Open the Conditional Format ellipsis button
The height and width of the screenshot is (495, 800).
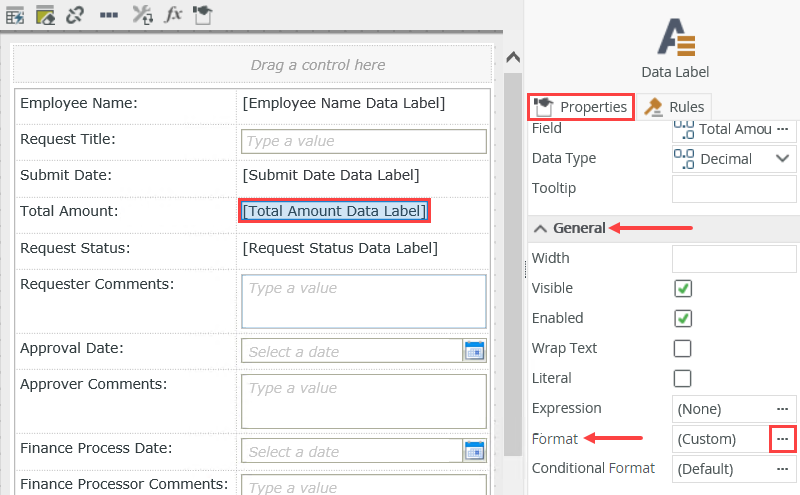click(782, 469)
